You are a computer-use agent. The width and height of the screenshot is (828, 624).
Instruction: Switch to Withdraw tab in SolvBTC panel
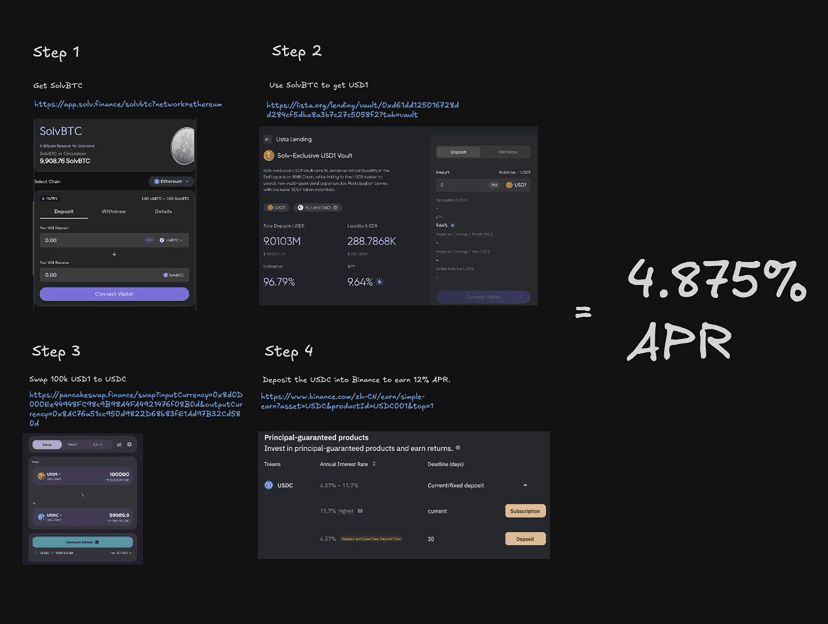click(x=114, y=212)
